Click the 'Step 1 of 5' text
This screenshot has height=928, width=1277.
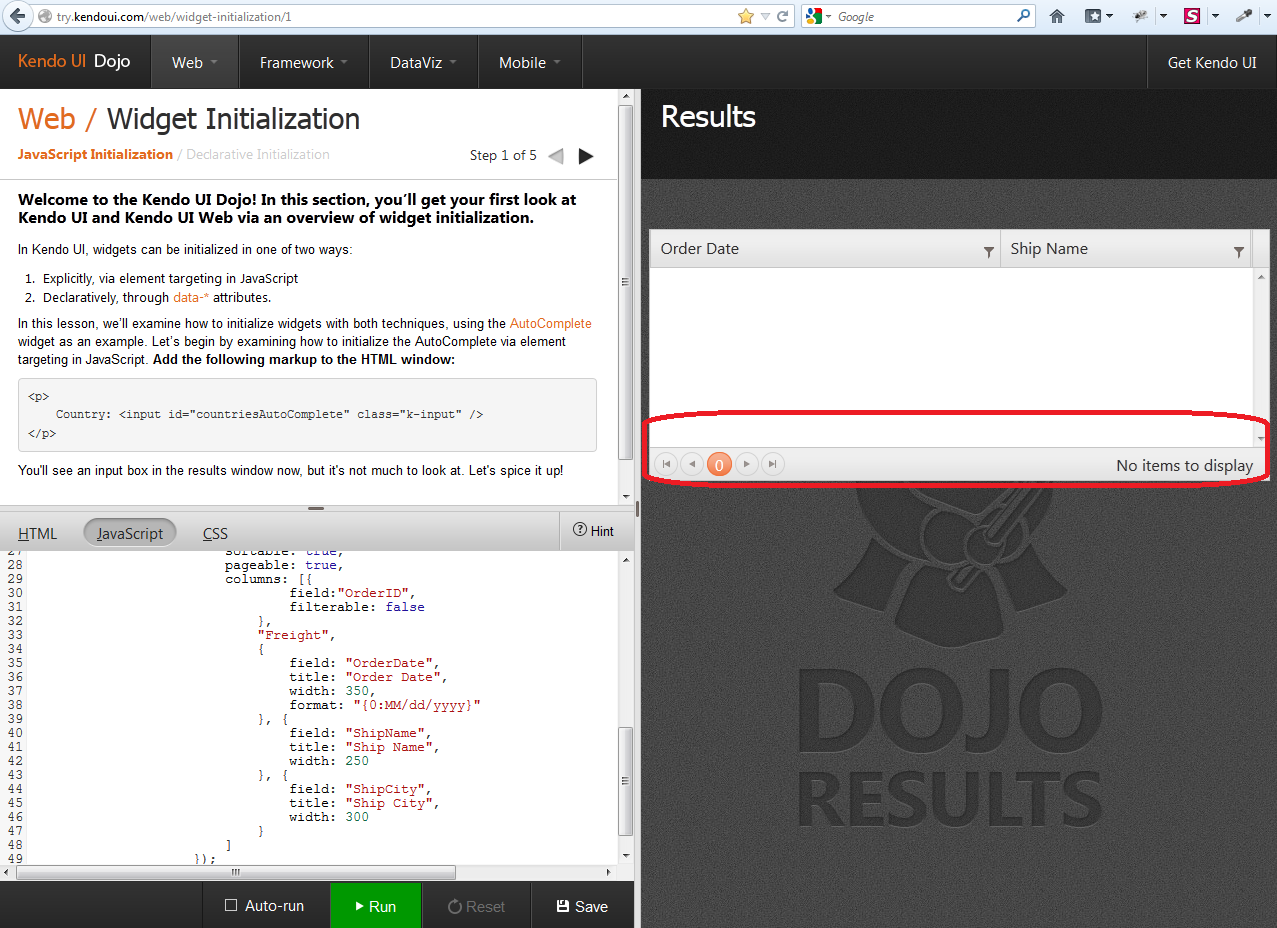pyautogui.click(x=503, y=155)
